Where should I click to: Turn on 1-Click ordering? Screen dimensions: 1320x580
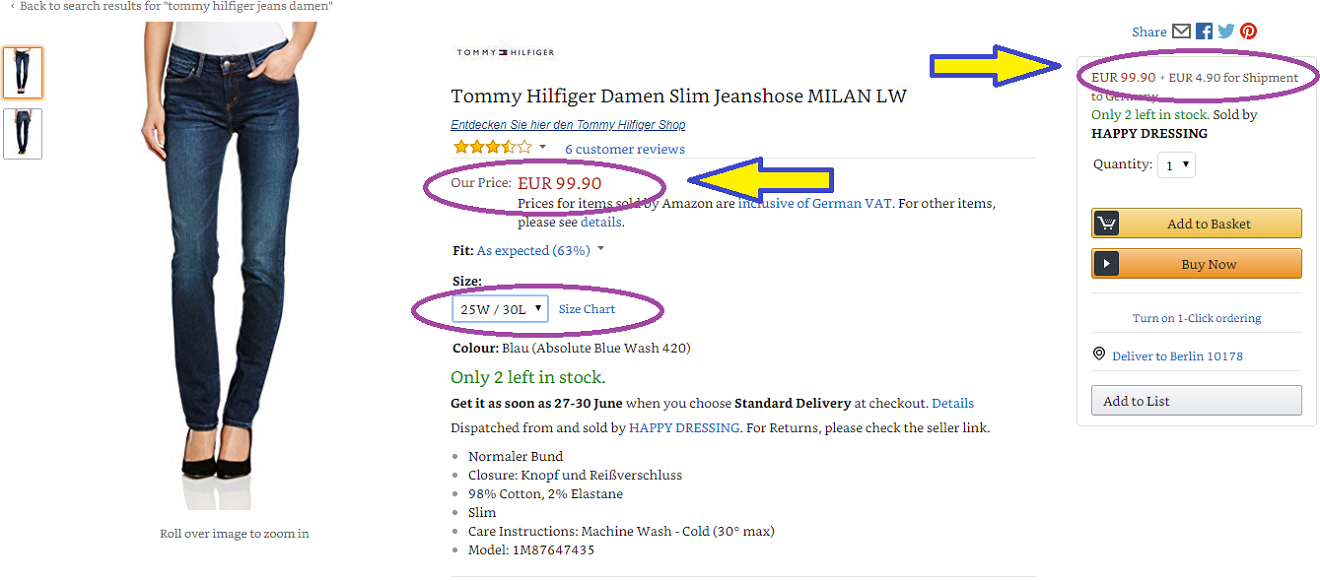pyautogui.click(x=1196, y=318)
